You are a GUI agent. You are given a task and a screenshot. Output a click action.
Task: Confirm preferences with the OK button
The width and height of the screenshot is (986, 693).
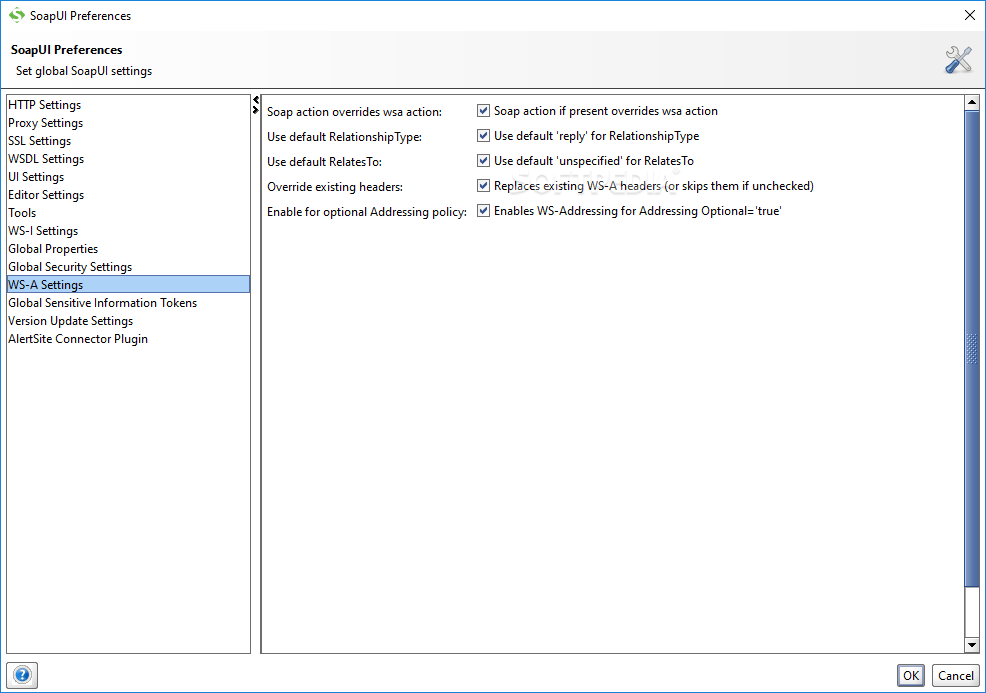point(911,676)
